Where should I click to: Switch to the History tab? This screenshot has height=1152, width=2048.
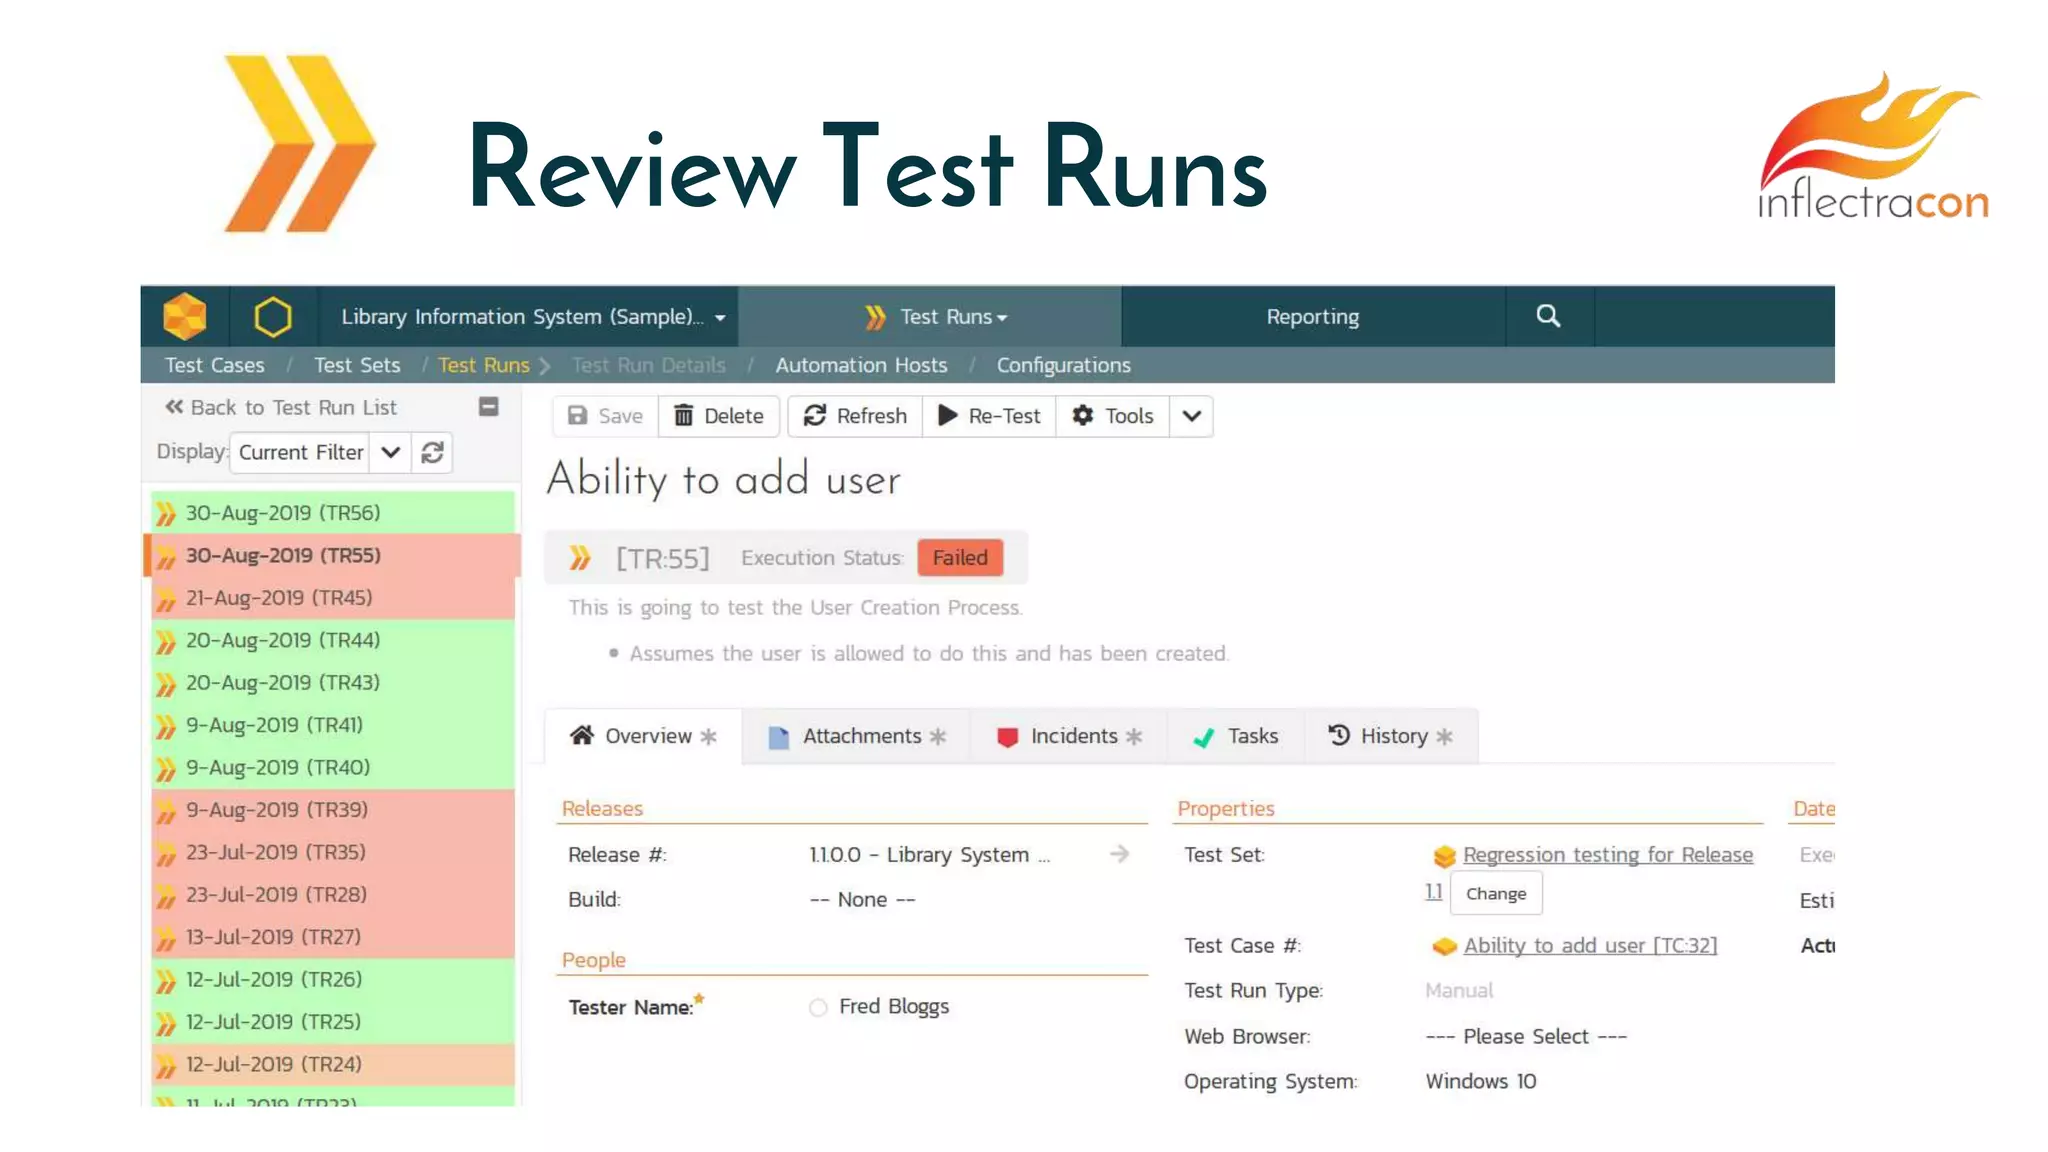[1391, 737]
